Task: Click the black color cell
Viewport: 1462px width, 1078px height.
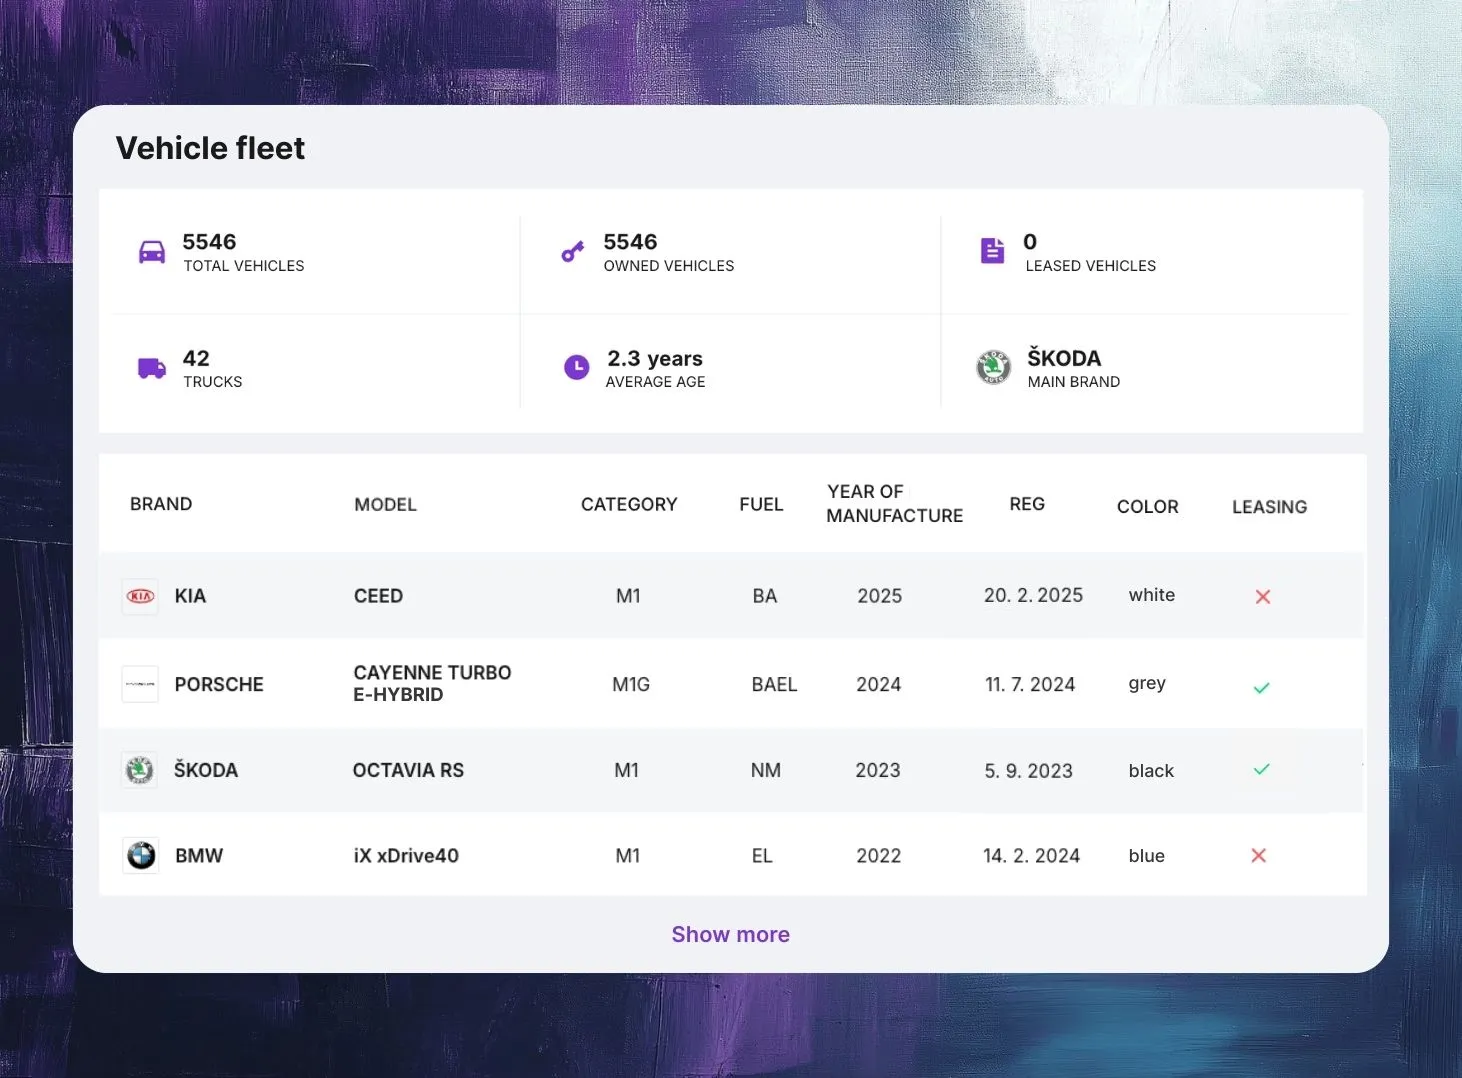Action: pyautogui.click(x=1151, y=771)
